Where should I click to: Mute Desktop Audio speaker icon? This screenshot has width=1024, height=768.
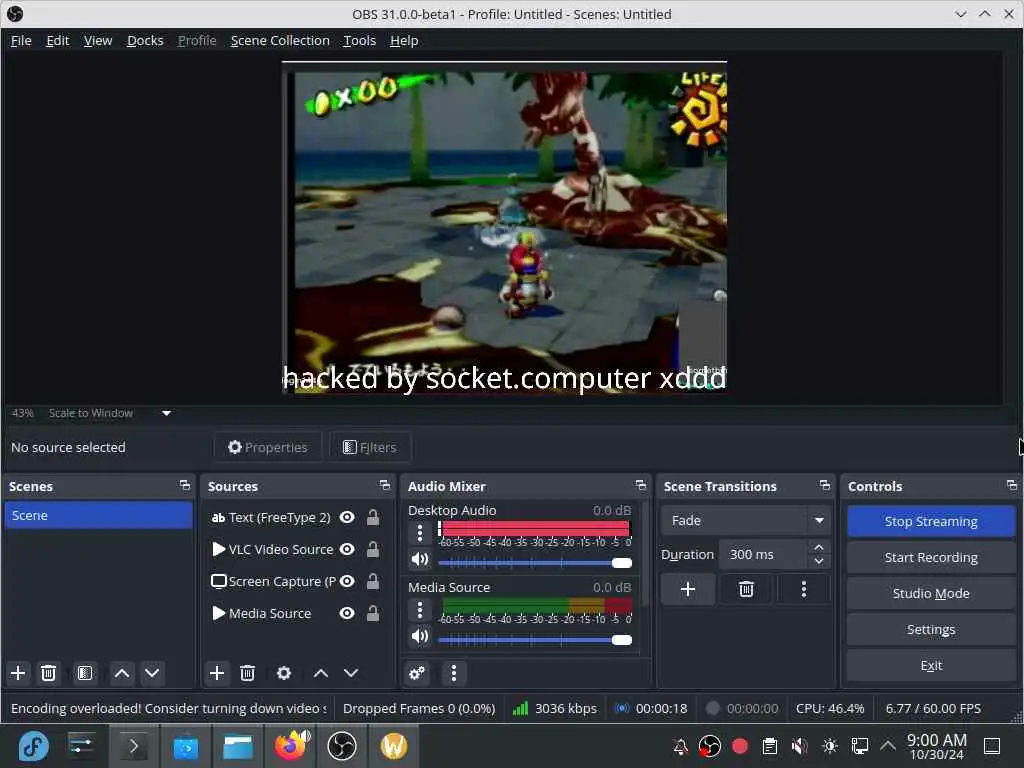[420, 559]
